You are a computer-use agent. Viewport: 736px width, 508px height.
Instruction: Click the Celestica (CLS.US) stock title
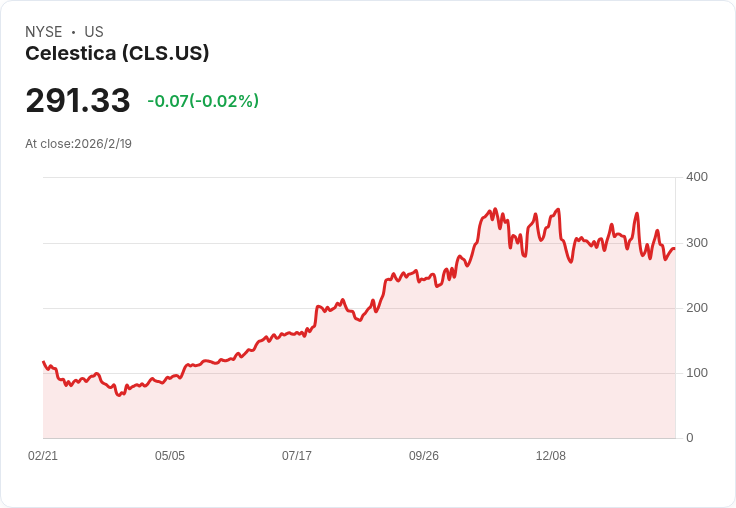click(117, 54)
